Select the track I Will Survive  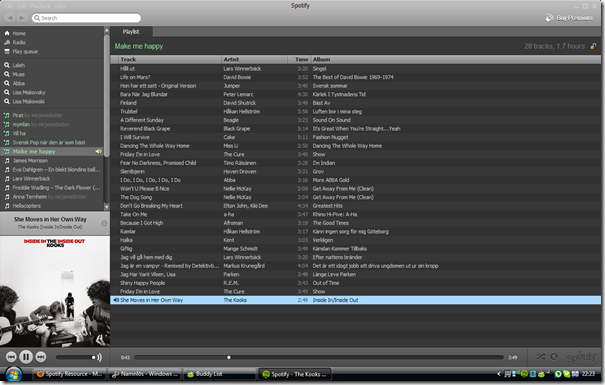pyautogui.click(x=135, y=137)
